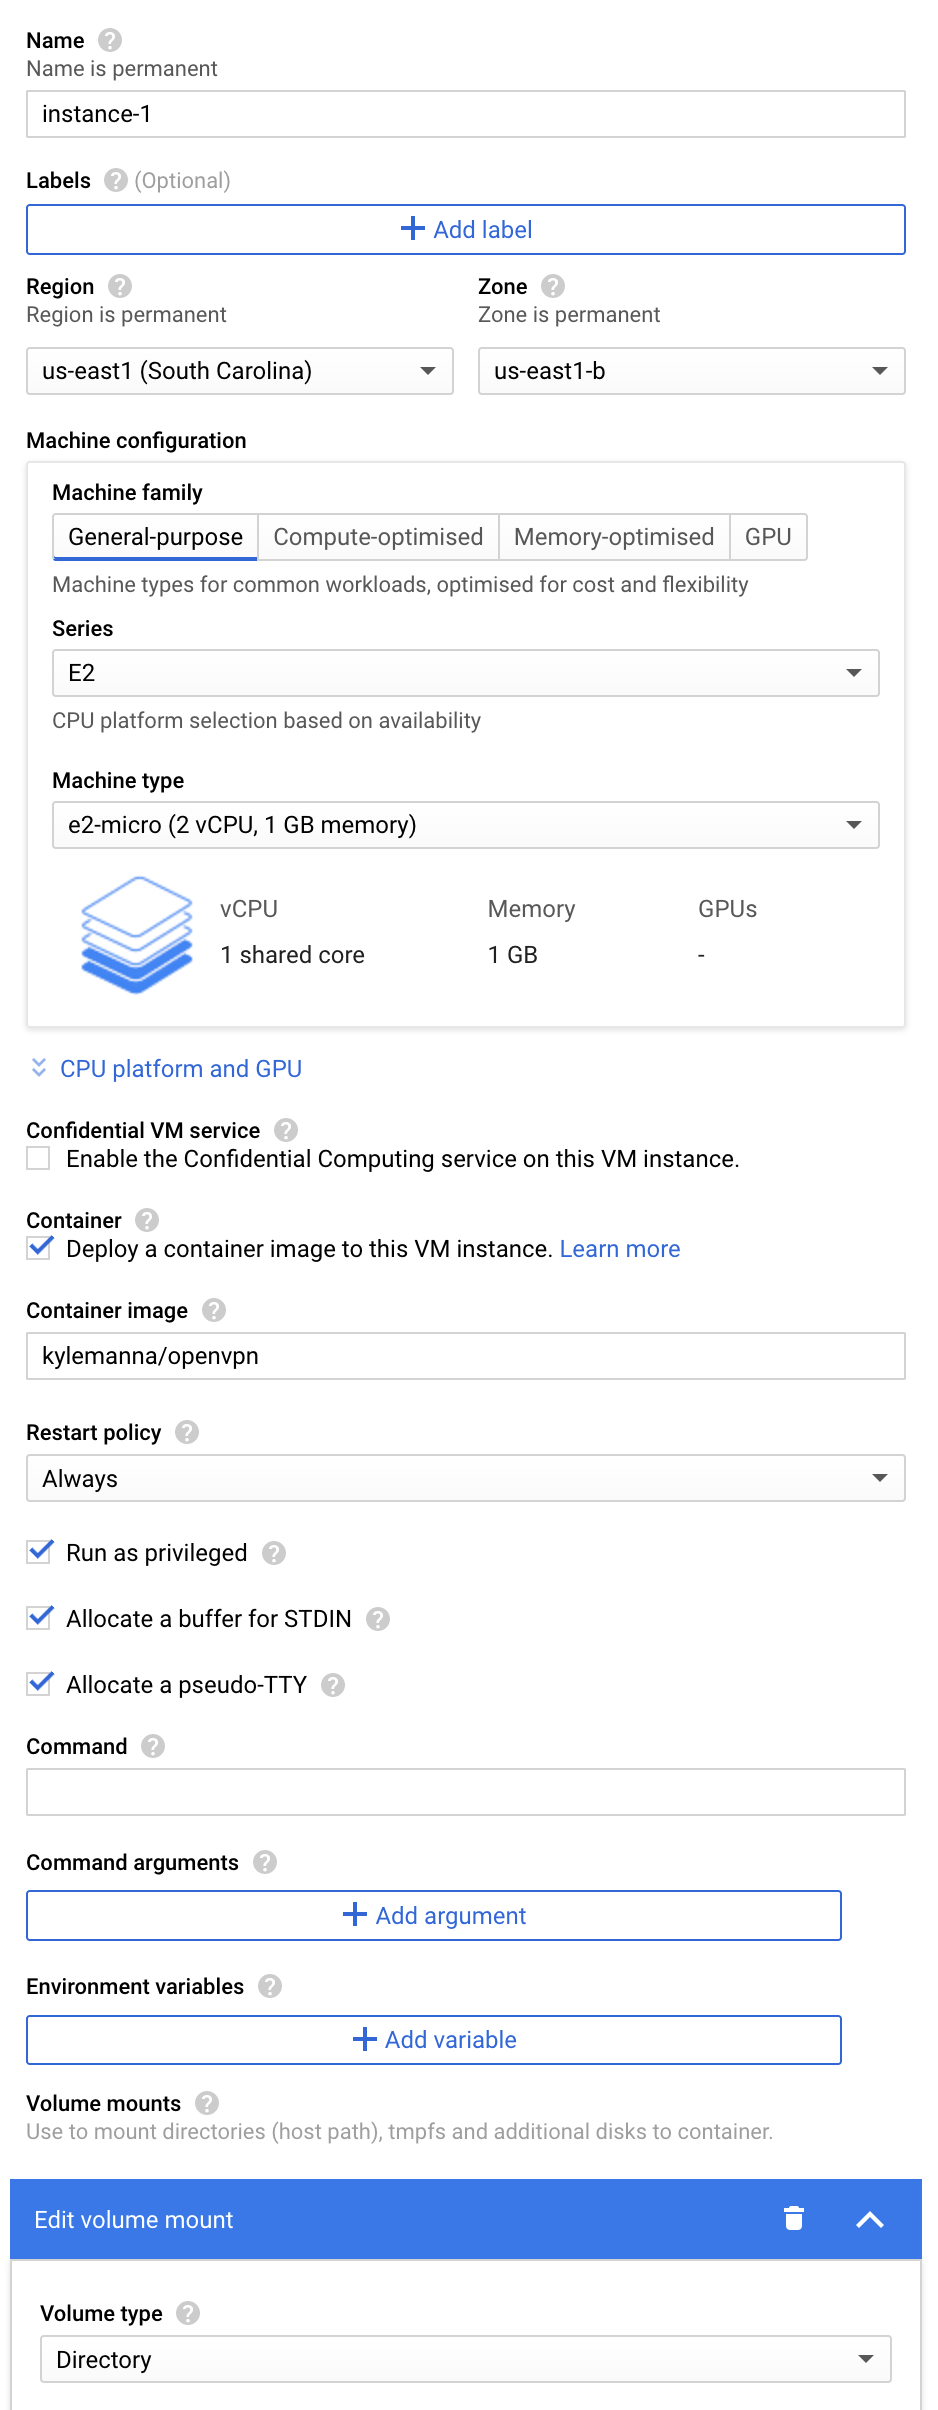Collapse the Edit volume mount panel
938x2410 pixels.
coord(870,2219)
